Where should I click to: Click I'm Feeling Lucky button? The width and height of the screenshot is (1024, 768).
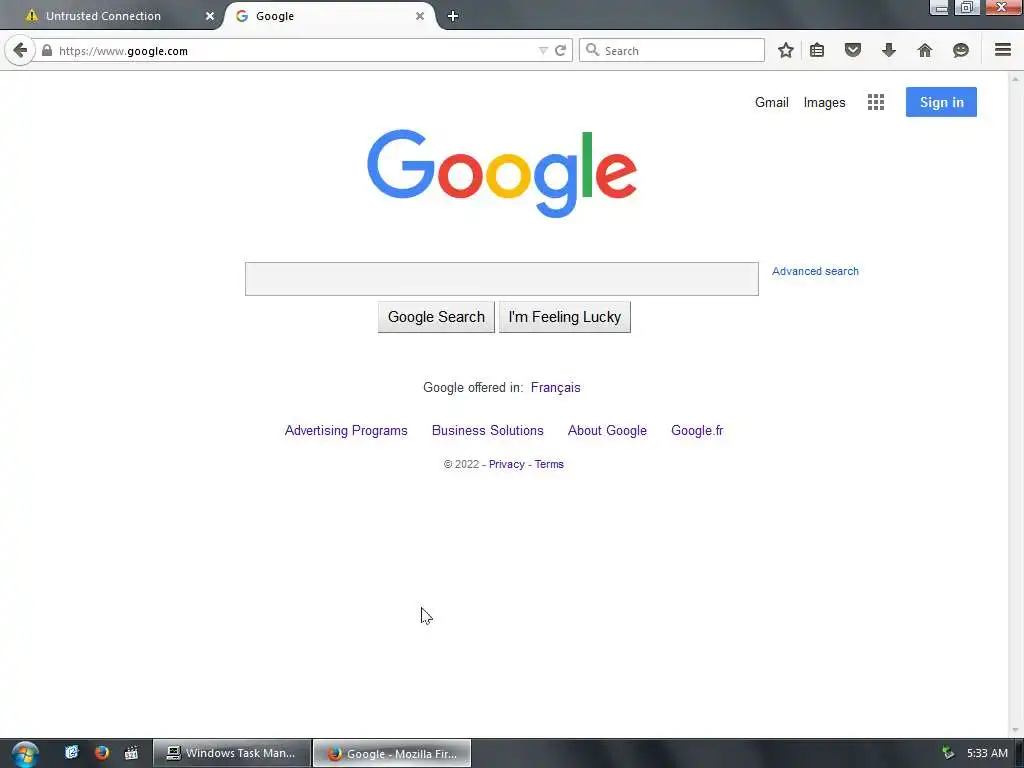click(x=564, y=317)
